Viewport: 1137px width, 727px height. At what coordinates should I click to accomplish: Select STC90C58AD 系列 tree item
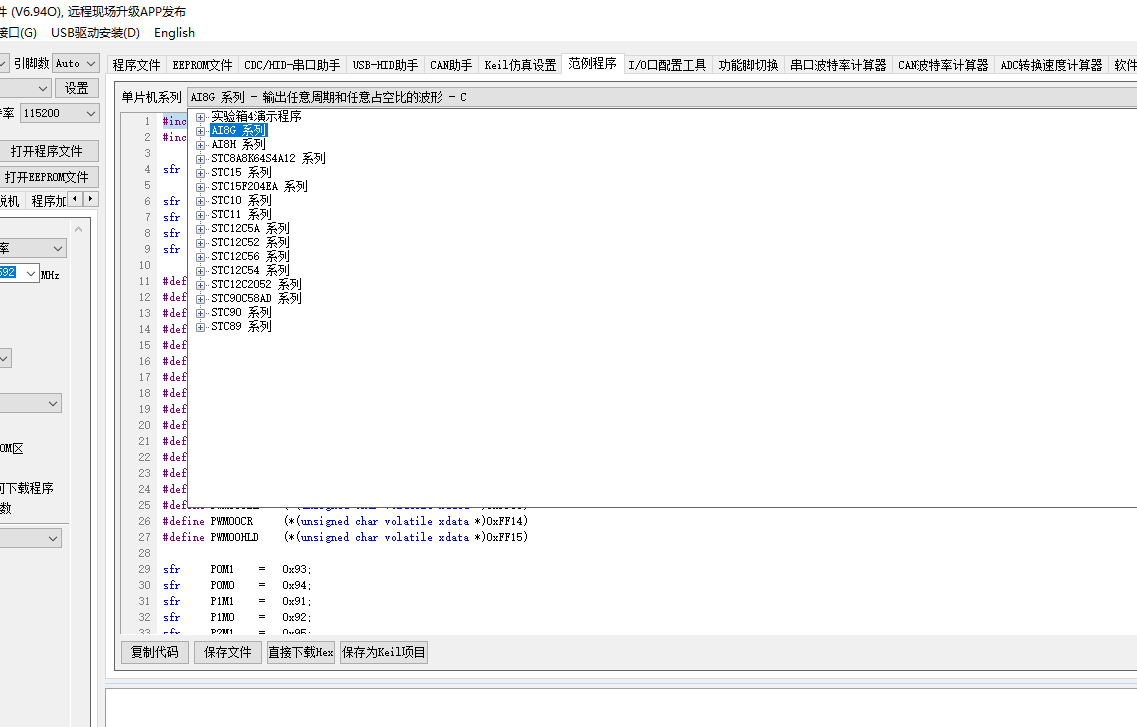[x=256, y=298]
